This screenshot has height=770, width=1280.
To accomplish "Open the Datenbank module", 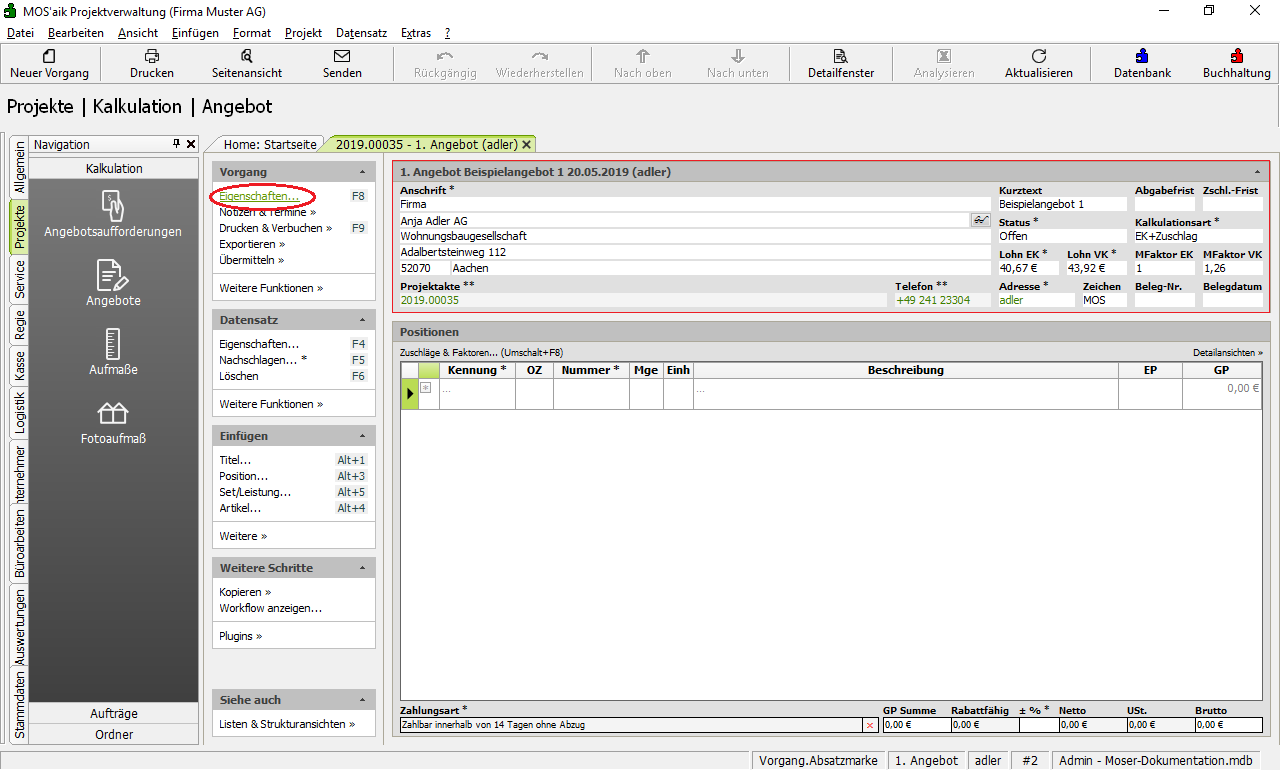I will click(x=1142, y=57).
